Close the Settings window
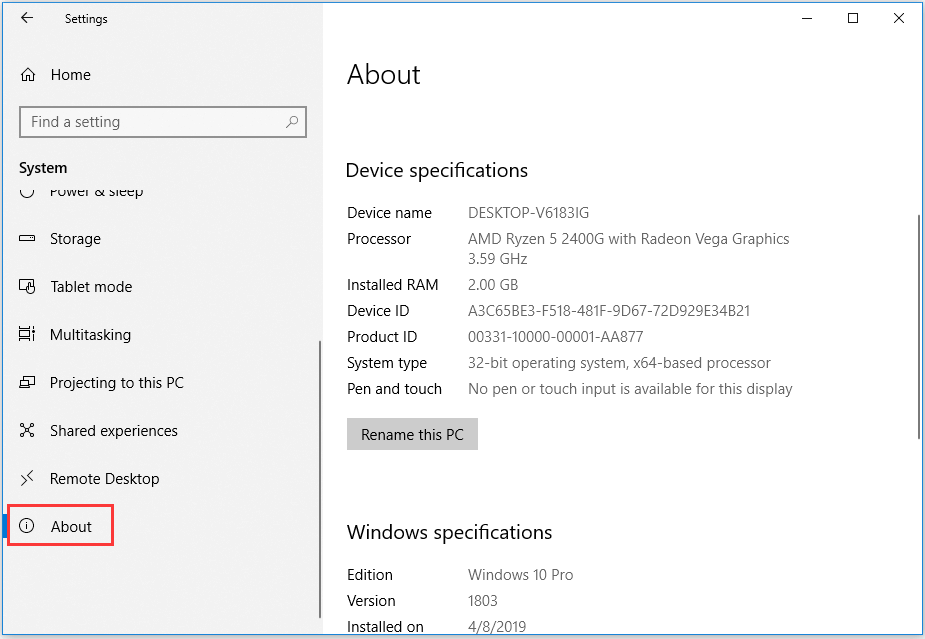 [x=898, y=18]
